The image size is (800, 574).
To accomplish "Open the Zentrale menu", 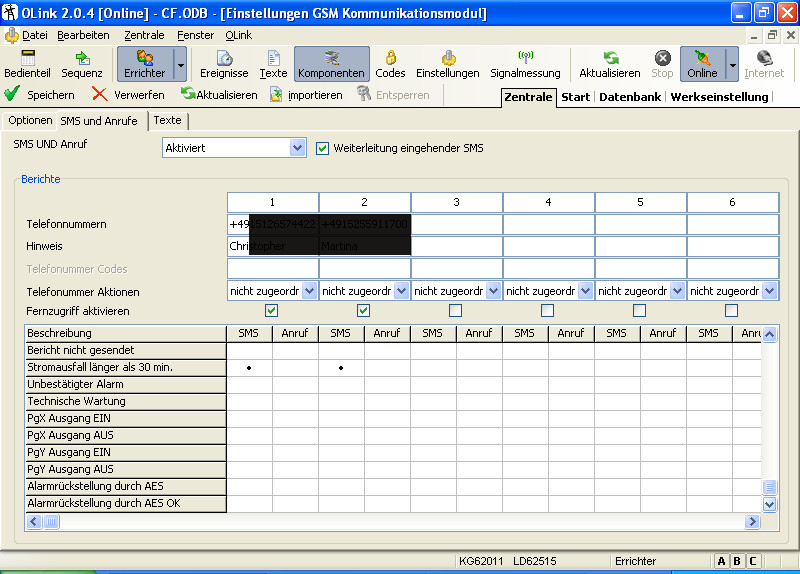I will click(145, 34).
